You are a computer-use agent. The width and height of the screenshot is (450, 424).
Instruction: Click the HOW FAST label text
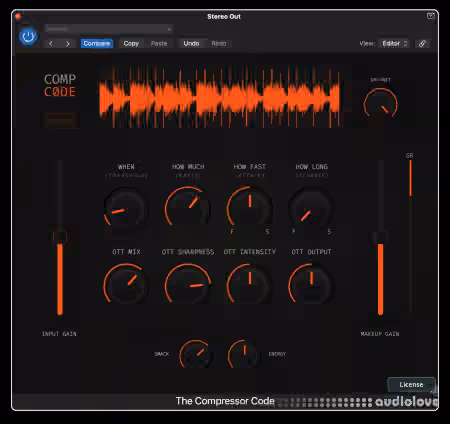(249, 167)
